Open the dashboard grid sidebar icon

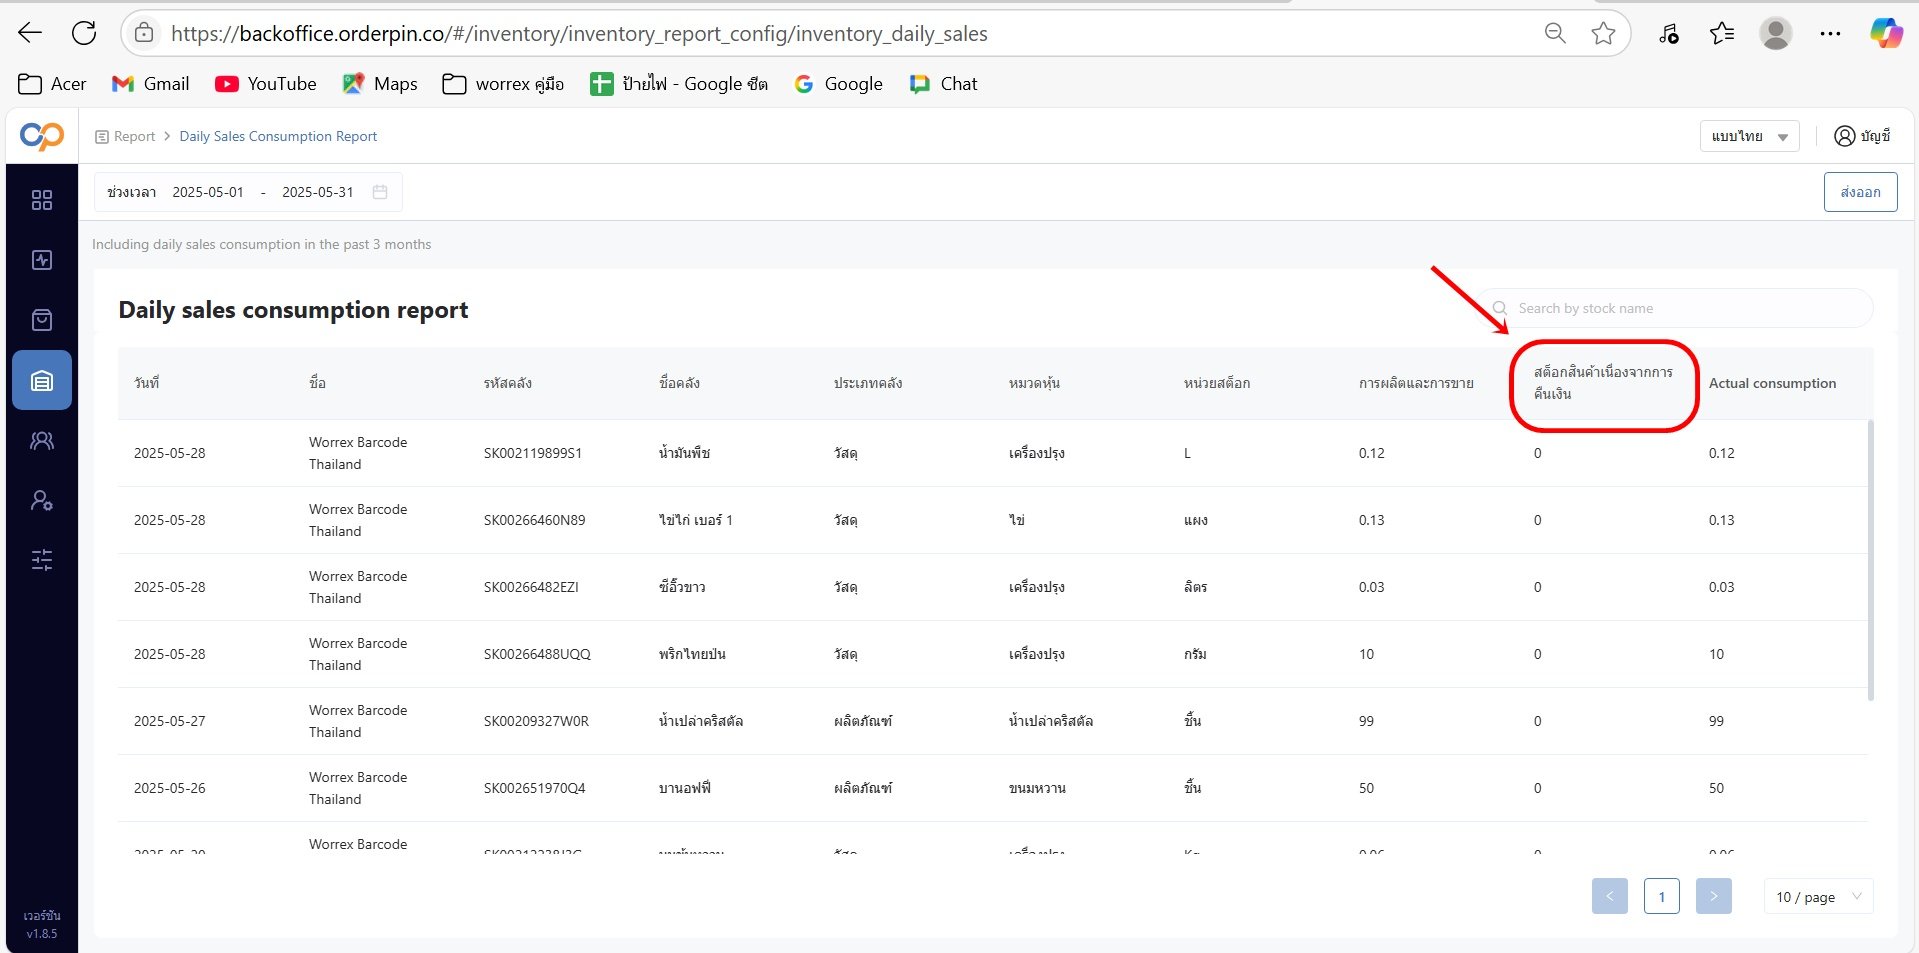click(42, 200)
